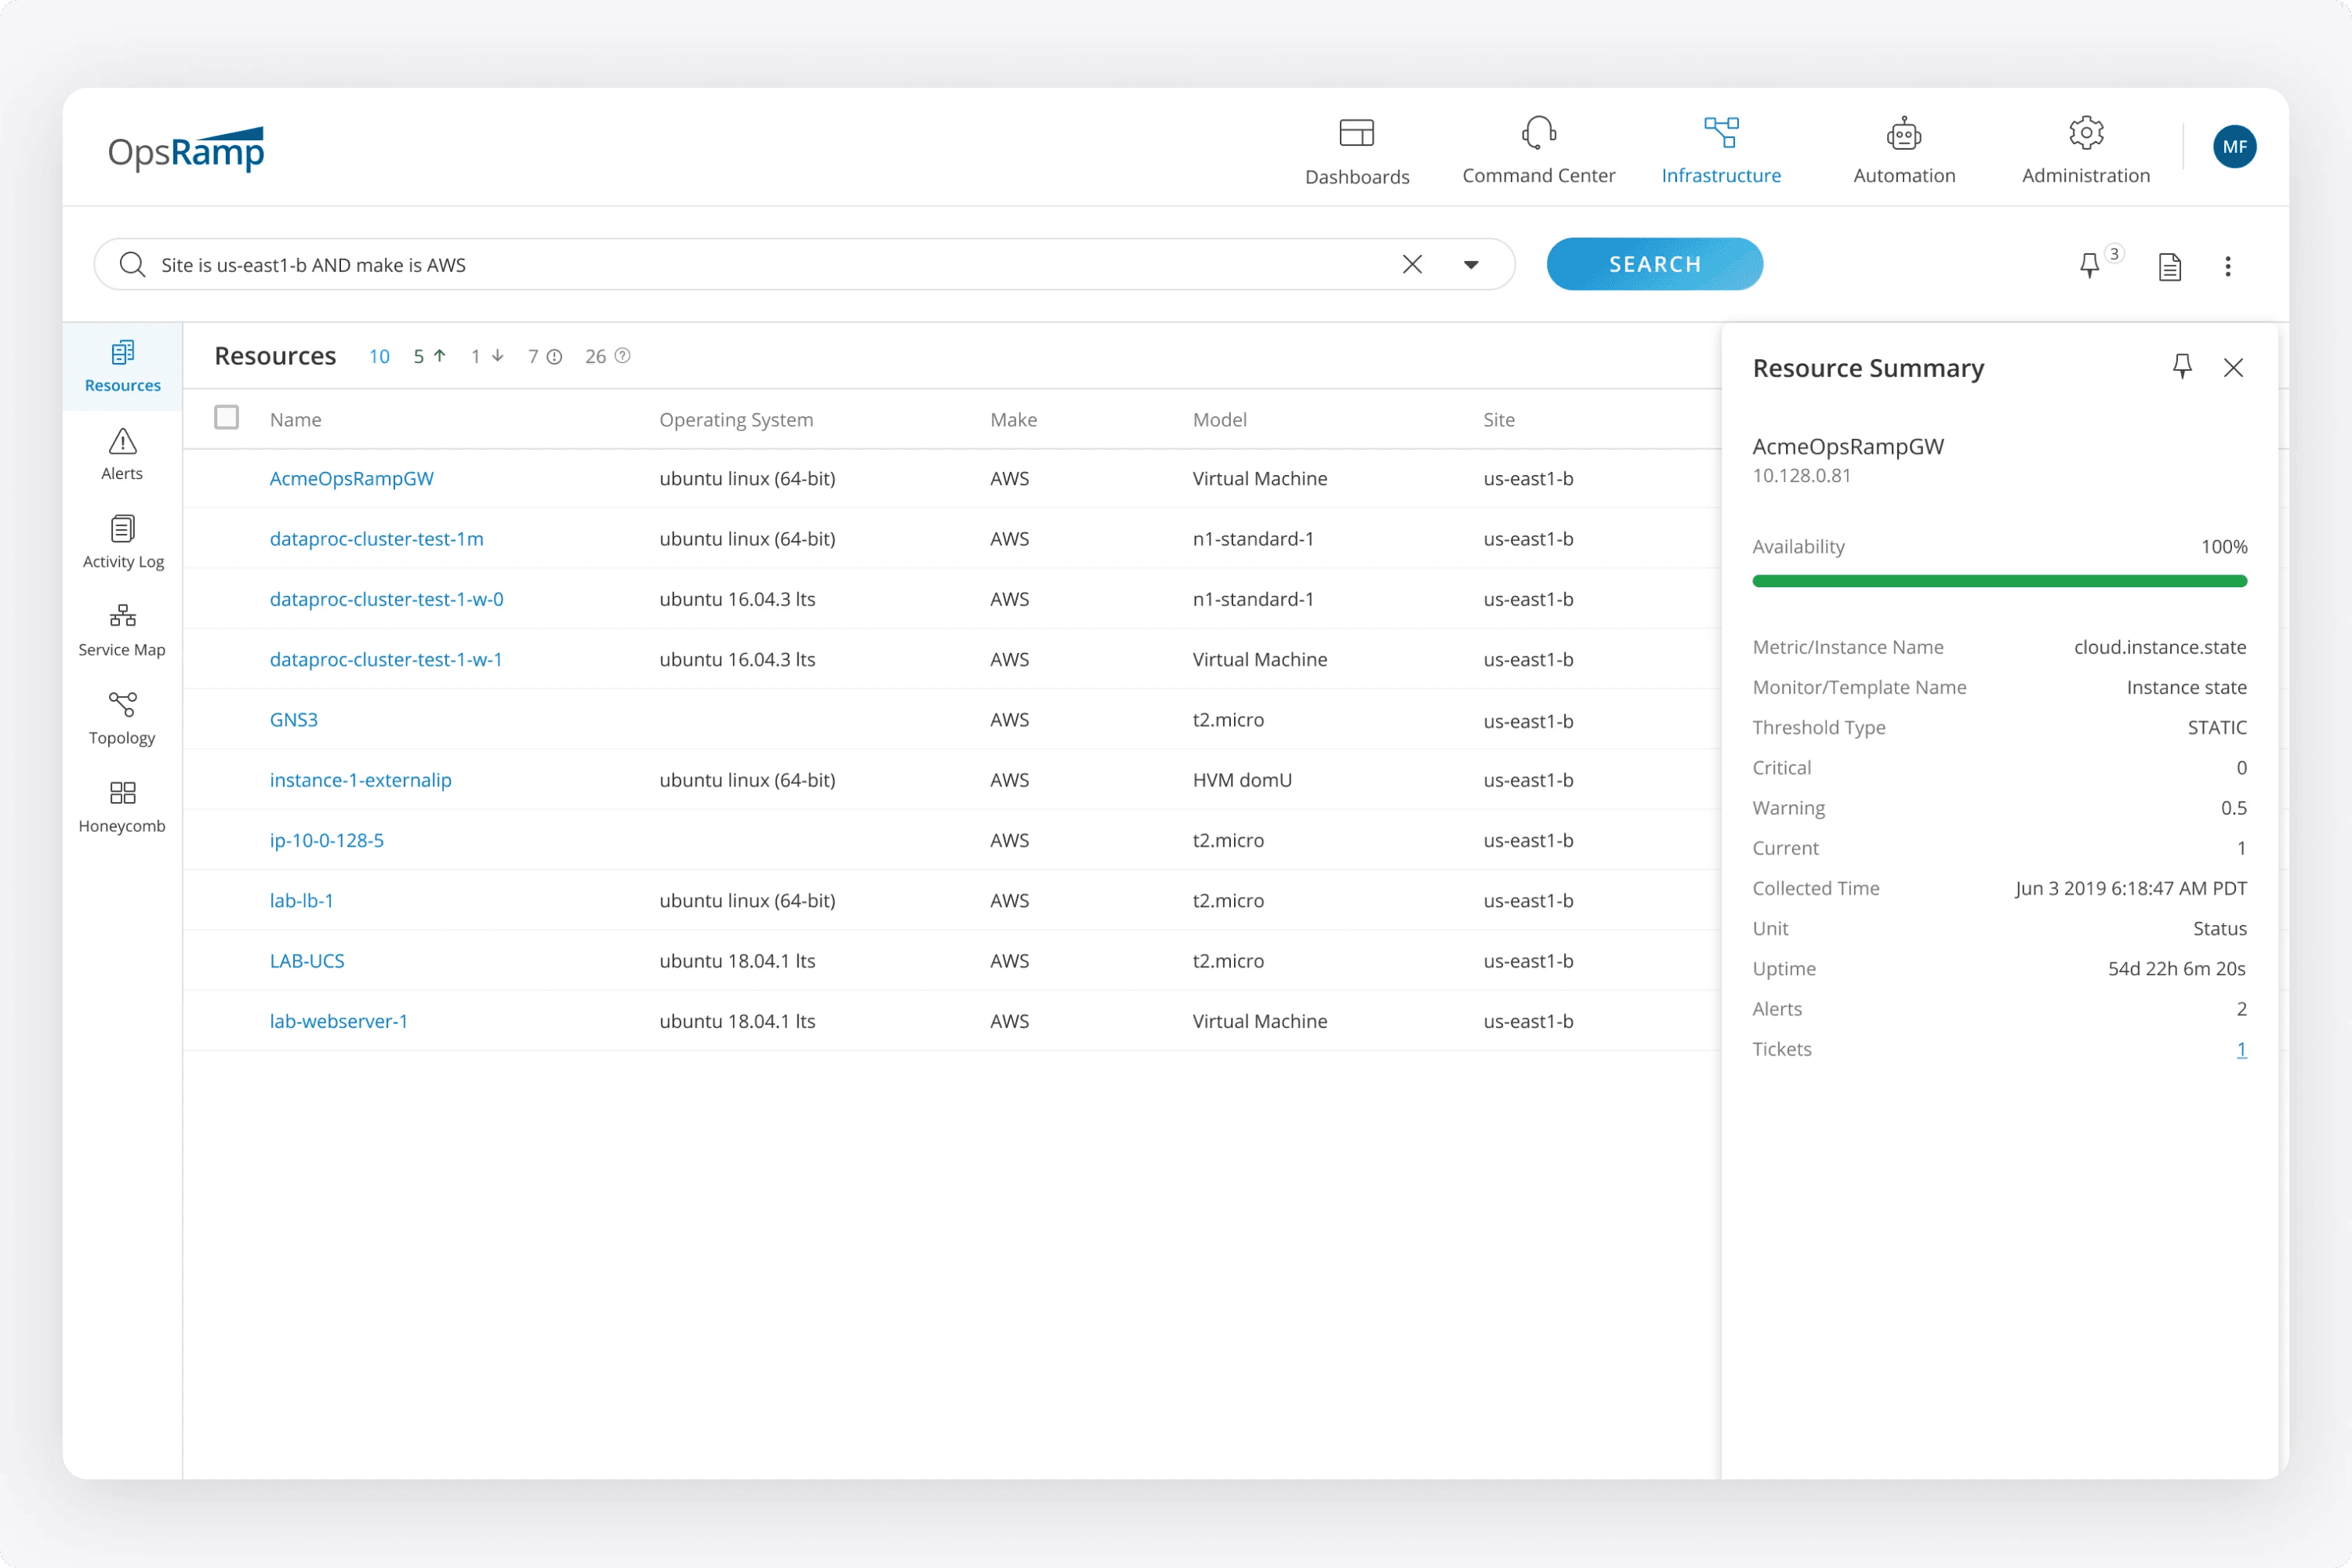This screenshot has width=2352, height=1568.
Task: Filter by total count 10
Action: pyautogui.click(x=379, y=357)
